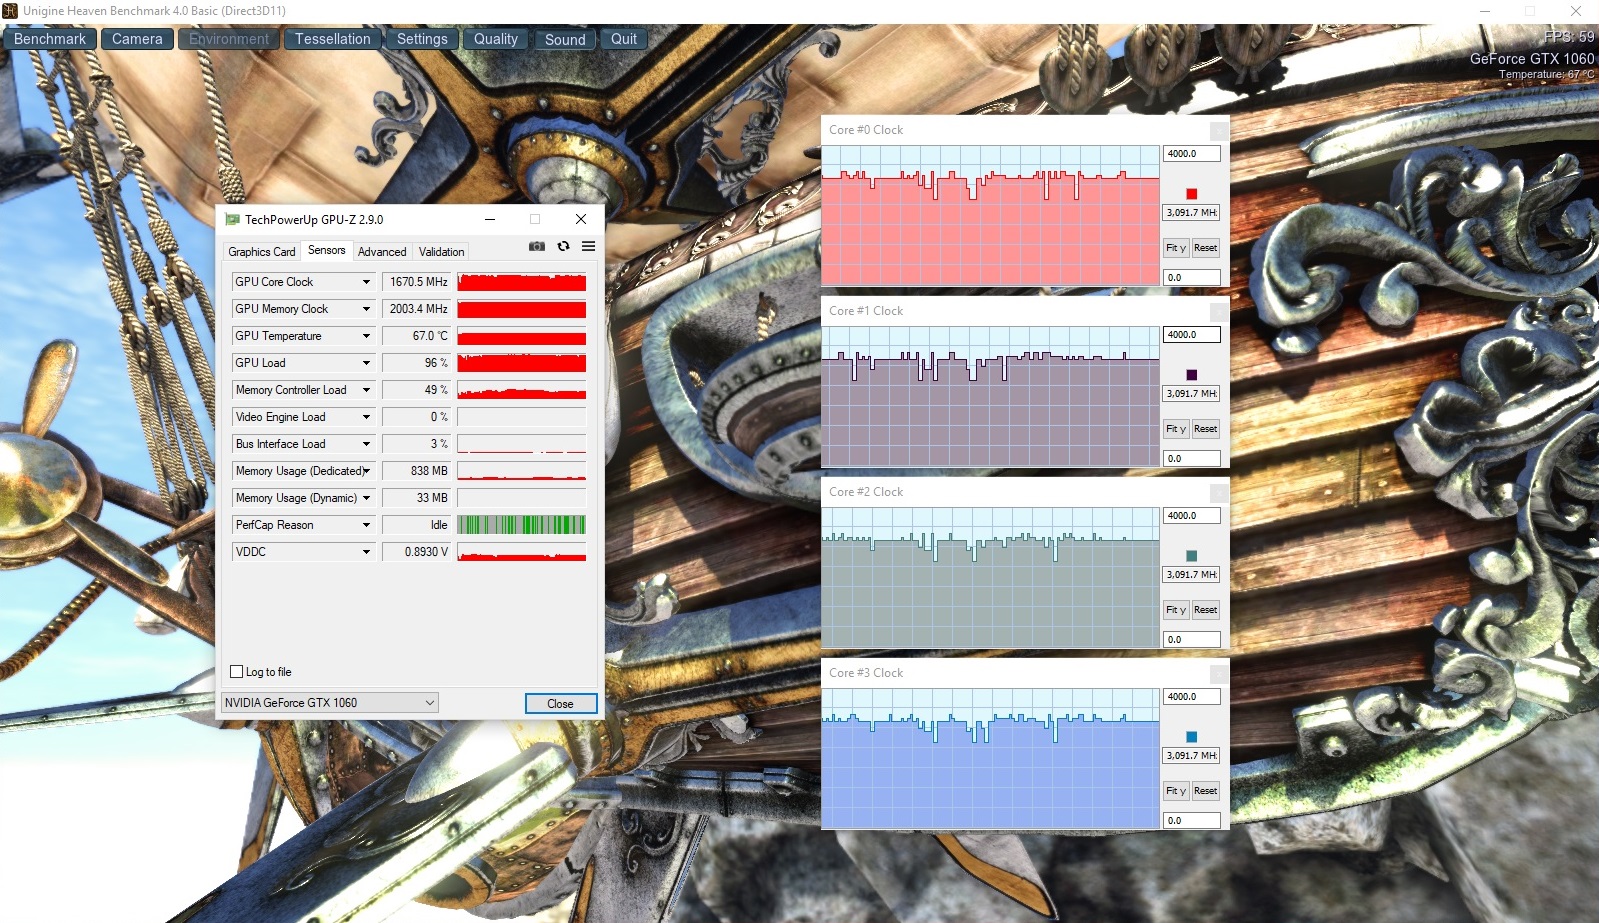
Task: Click the red color swatch for Core #0
Action: point(1192,194)
